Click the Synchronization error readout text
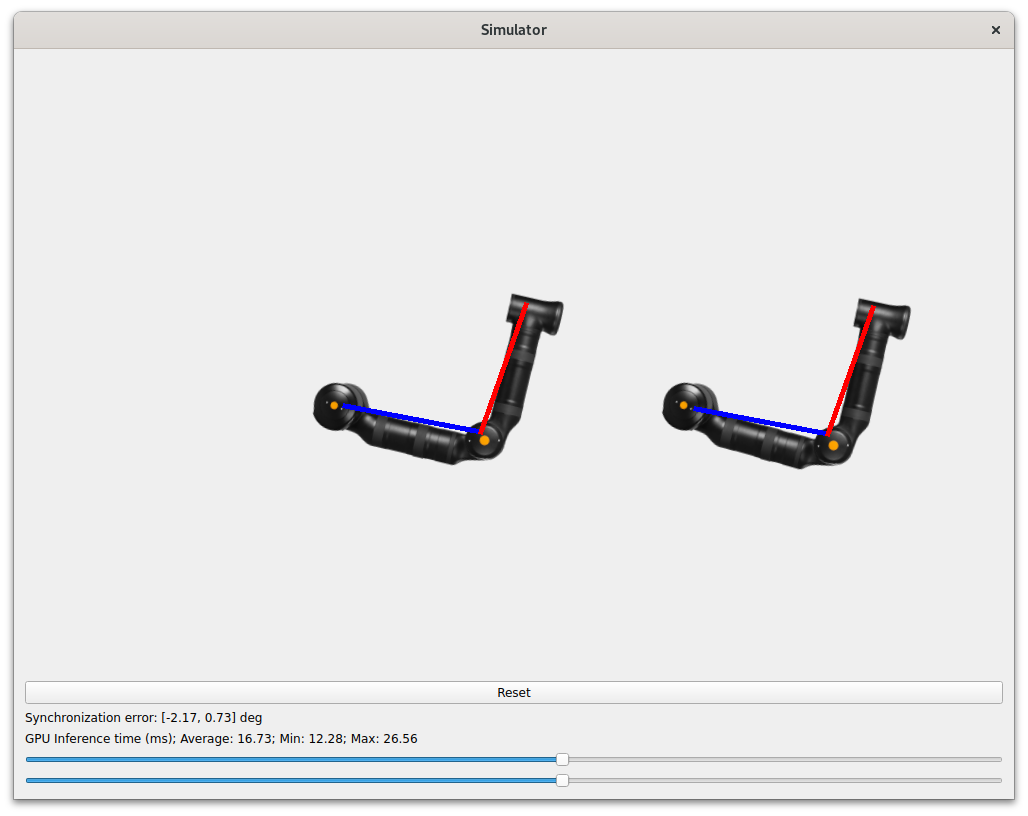The height and width of the screenshot is (816, 1028). click(144, 718)
